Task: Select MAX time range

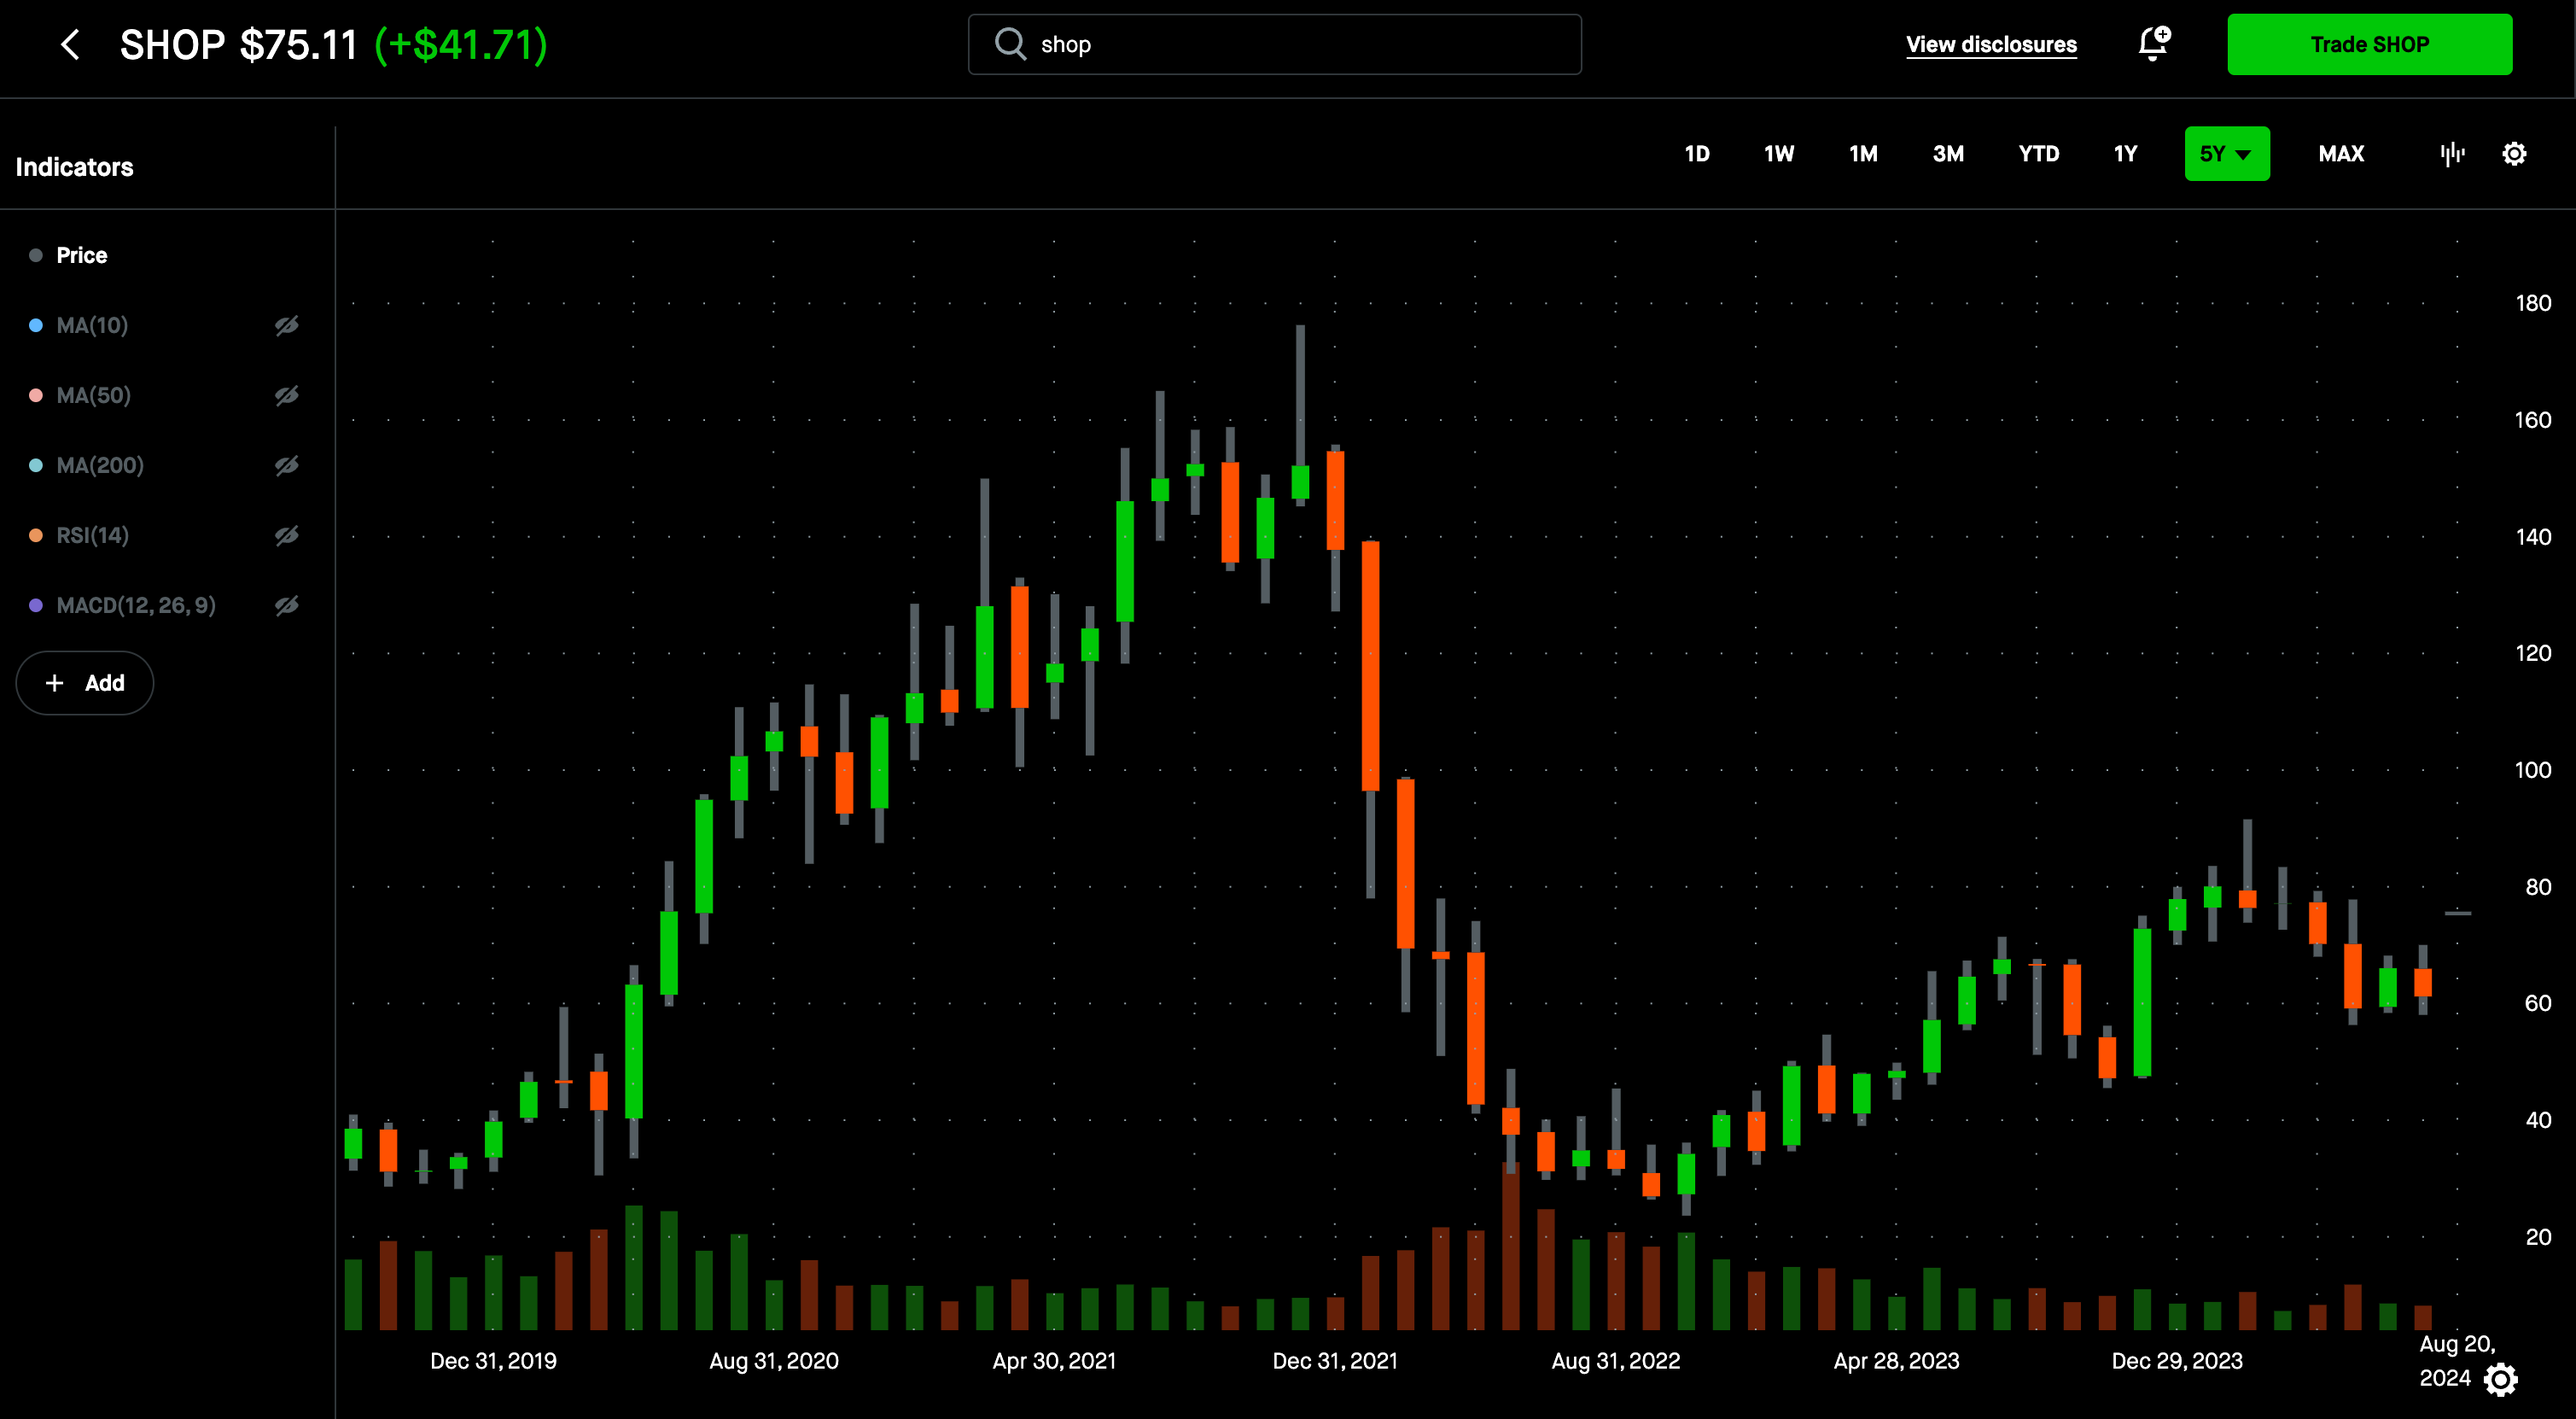Action: (x=2341, y=154)
